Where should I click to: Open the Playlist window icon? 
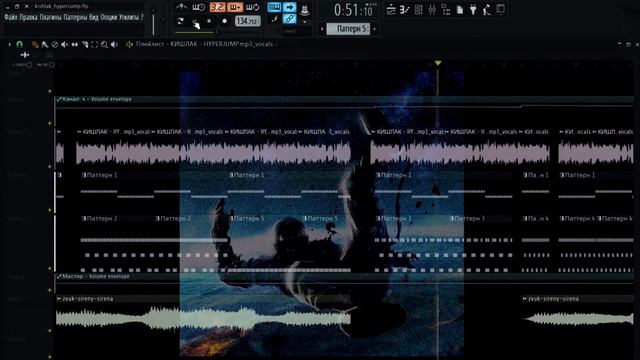pyautogui.click(x=391, y=10)
